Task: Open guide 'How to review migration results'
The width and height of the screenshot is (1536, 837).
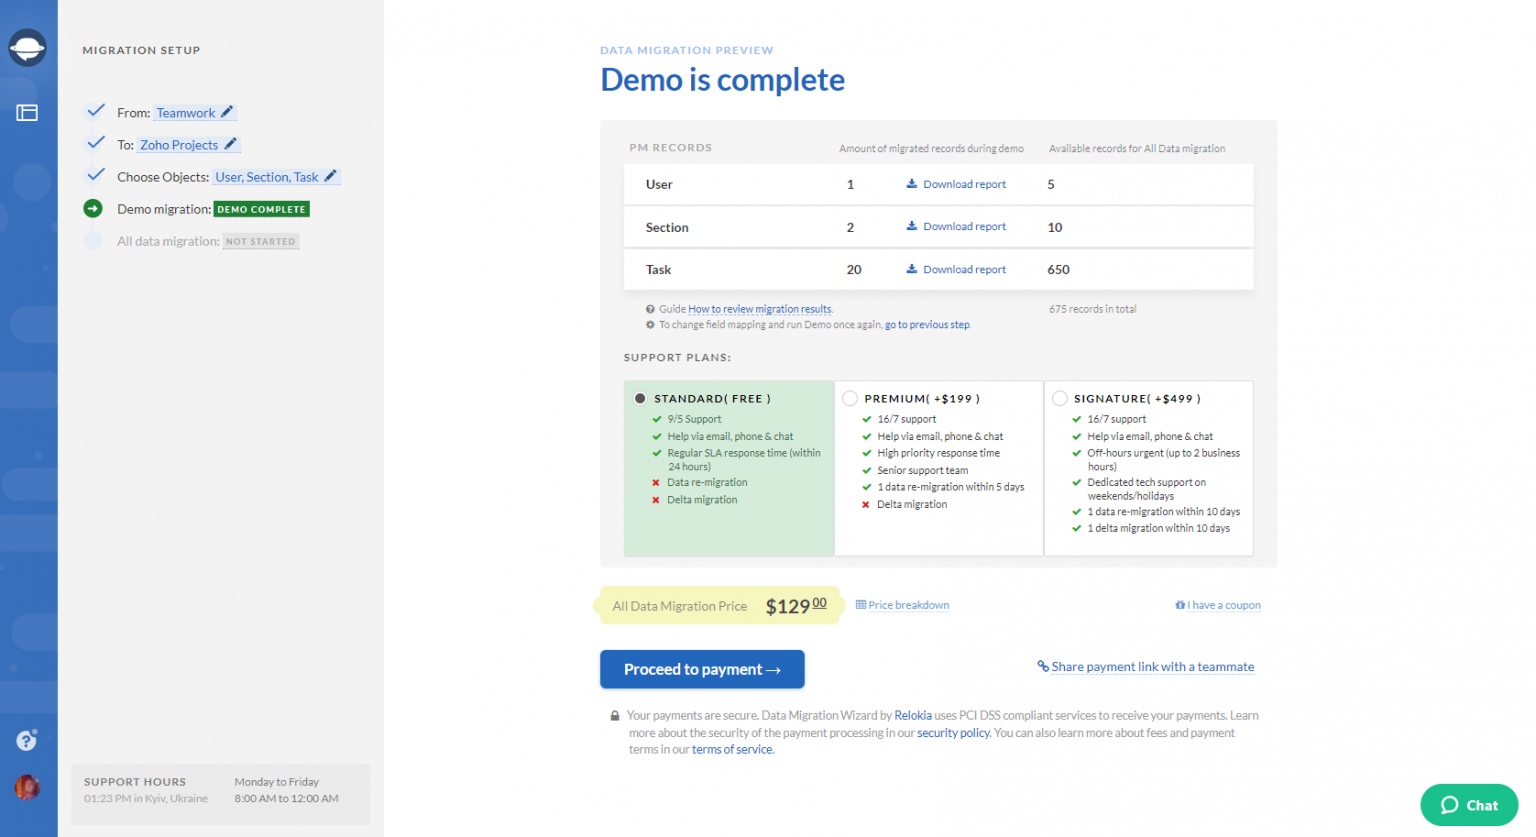Action: 759,308
